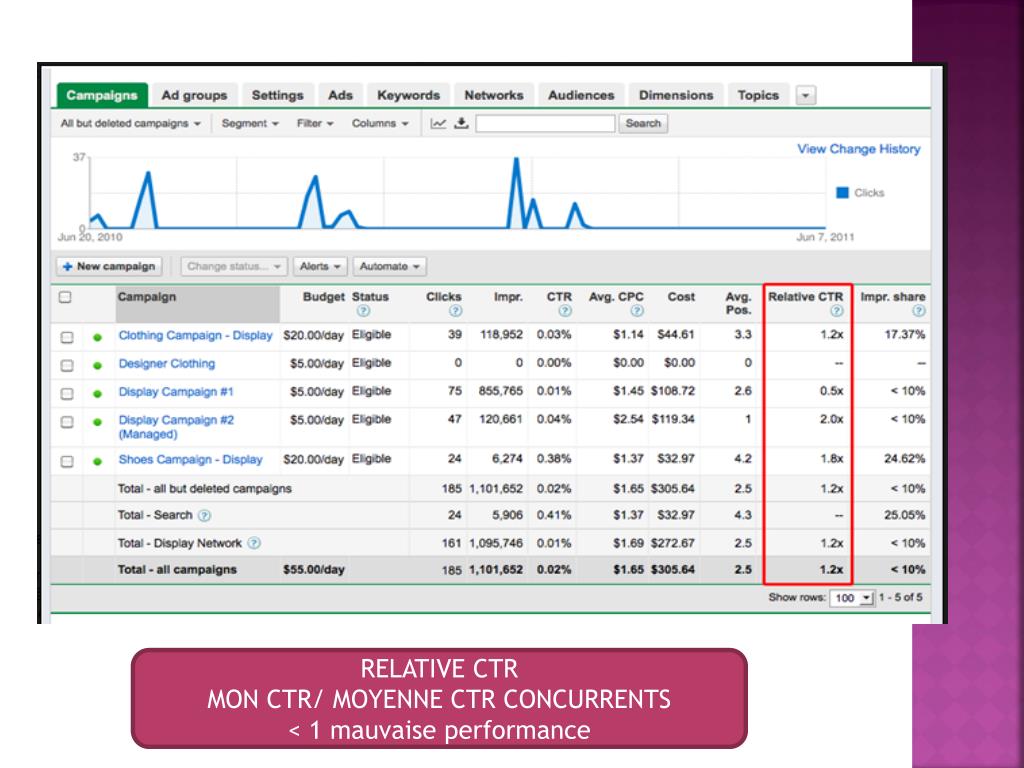Open Display Campaign #2 (Managed) link
This screenshot has height=768, width=1024.
tap(176, 427)
